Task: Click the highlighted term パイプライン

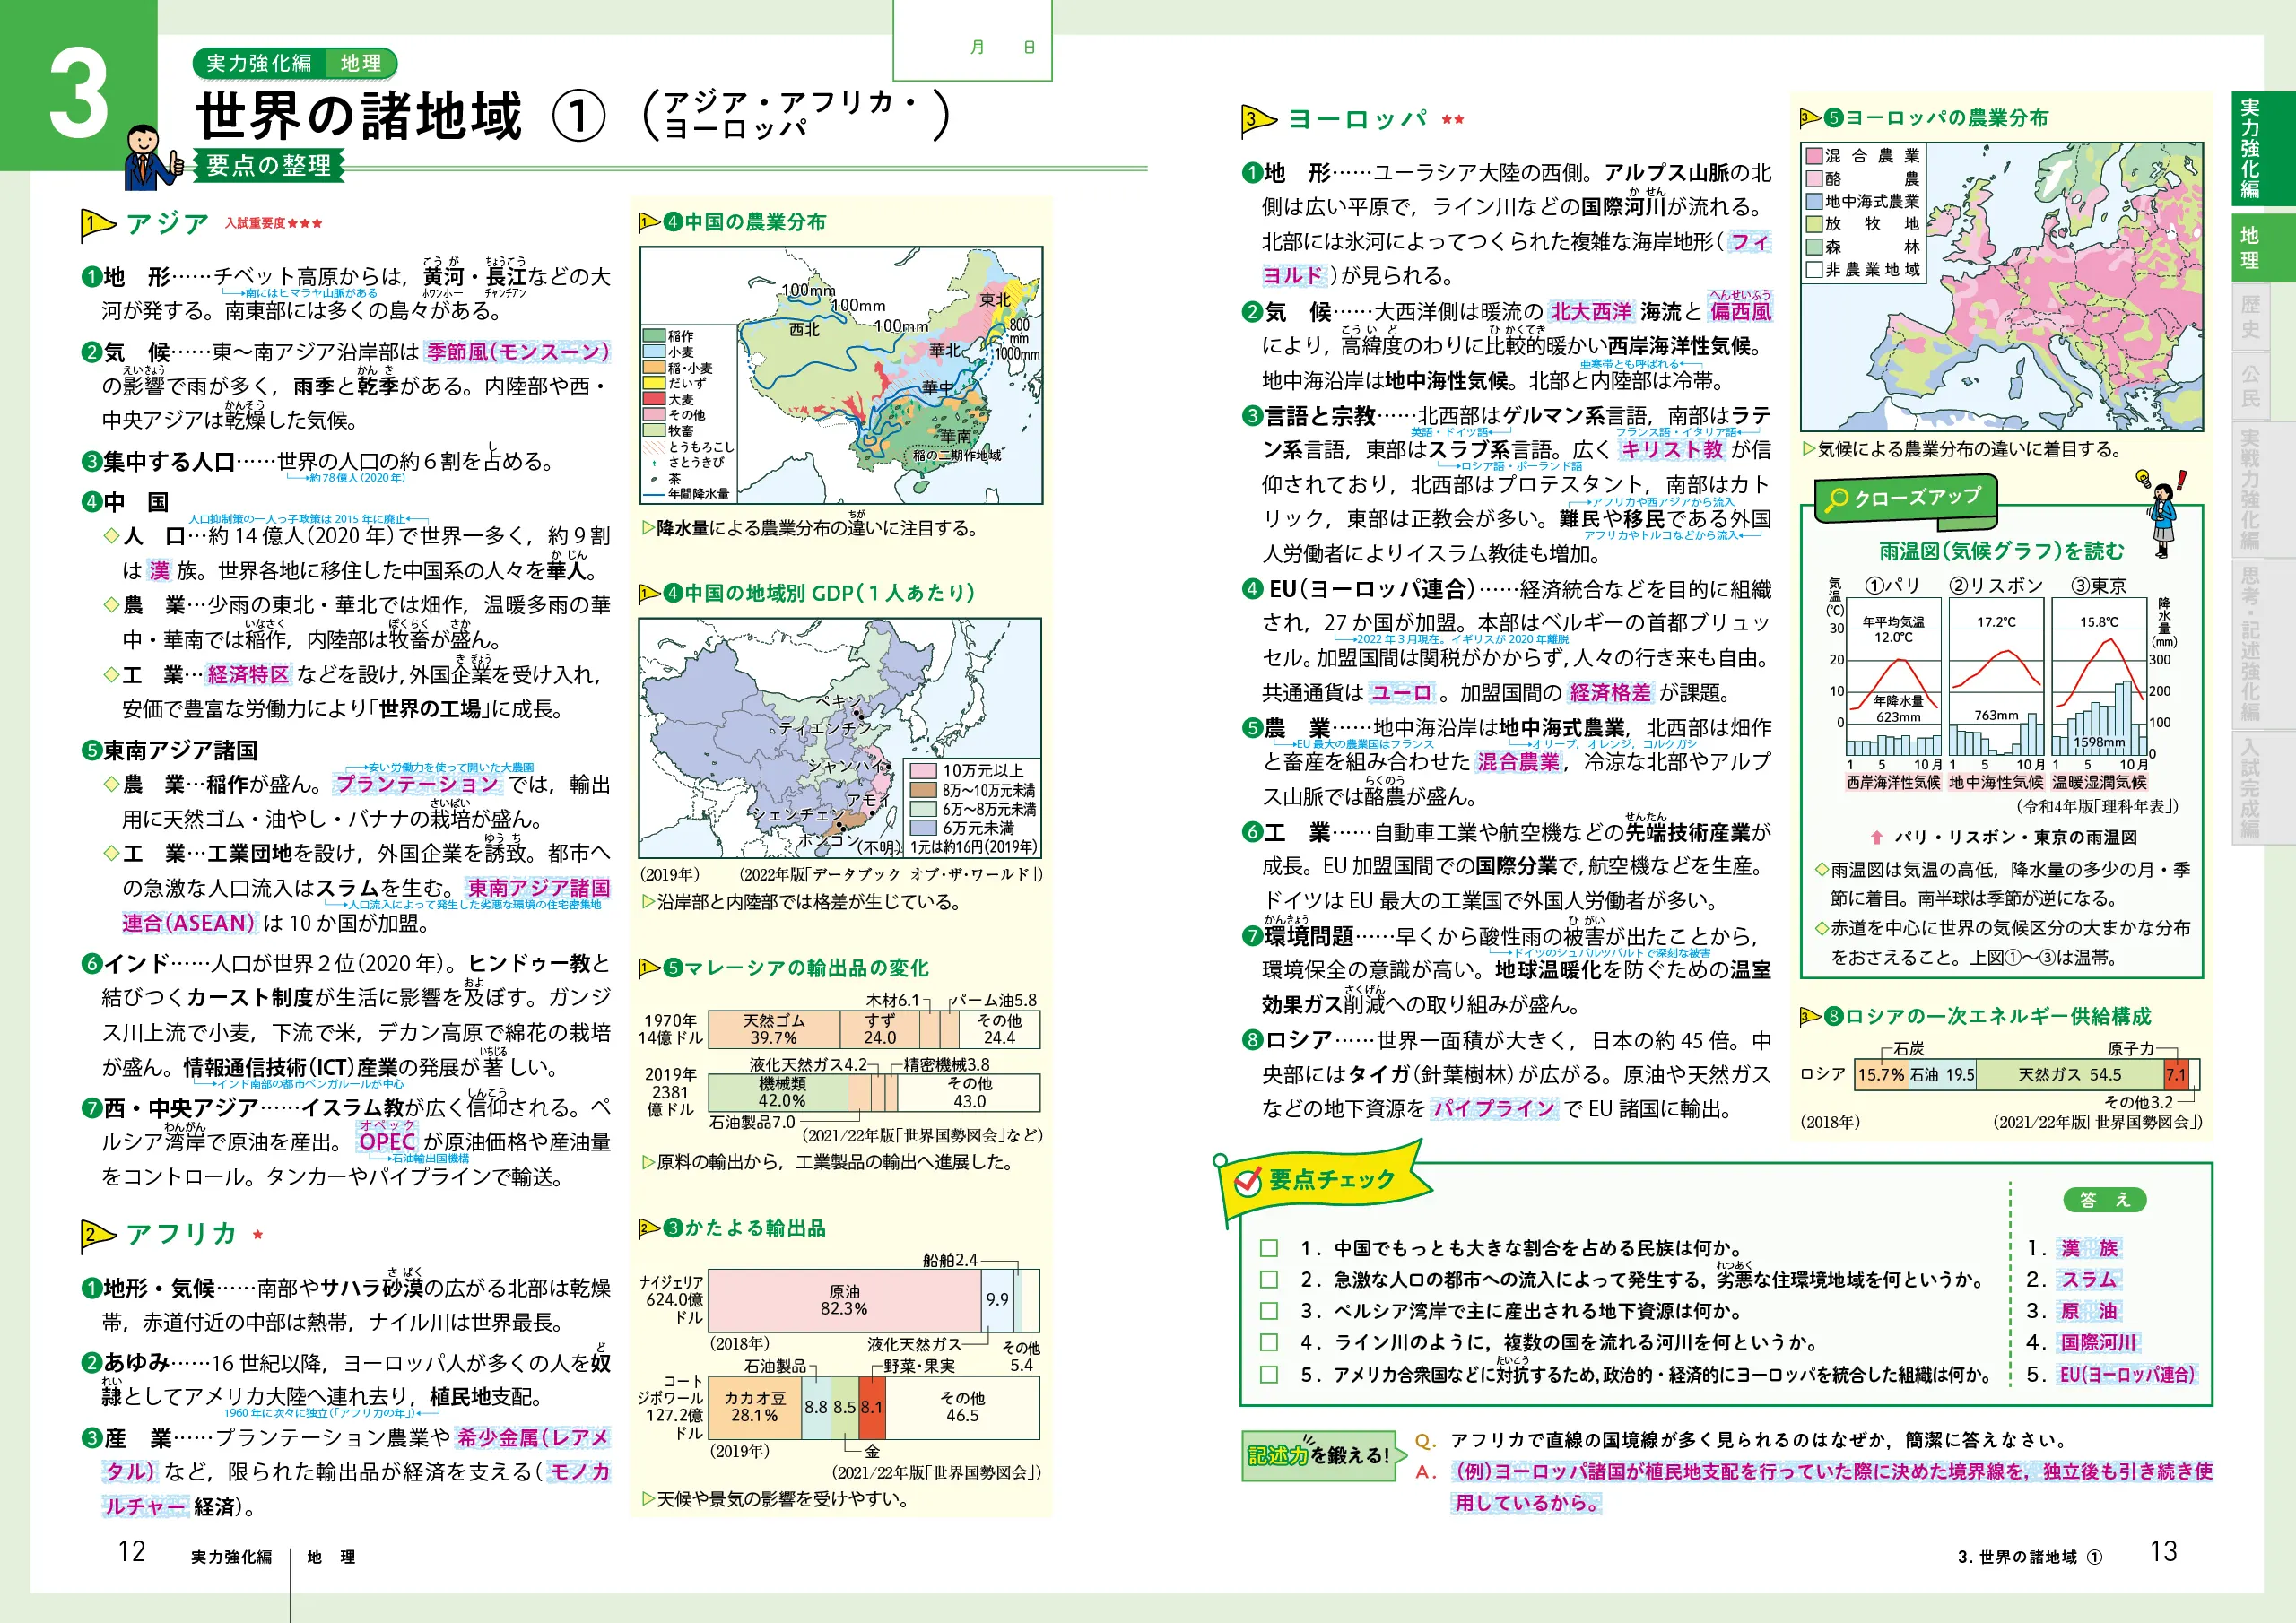Action: (x=1494, y=1109)
